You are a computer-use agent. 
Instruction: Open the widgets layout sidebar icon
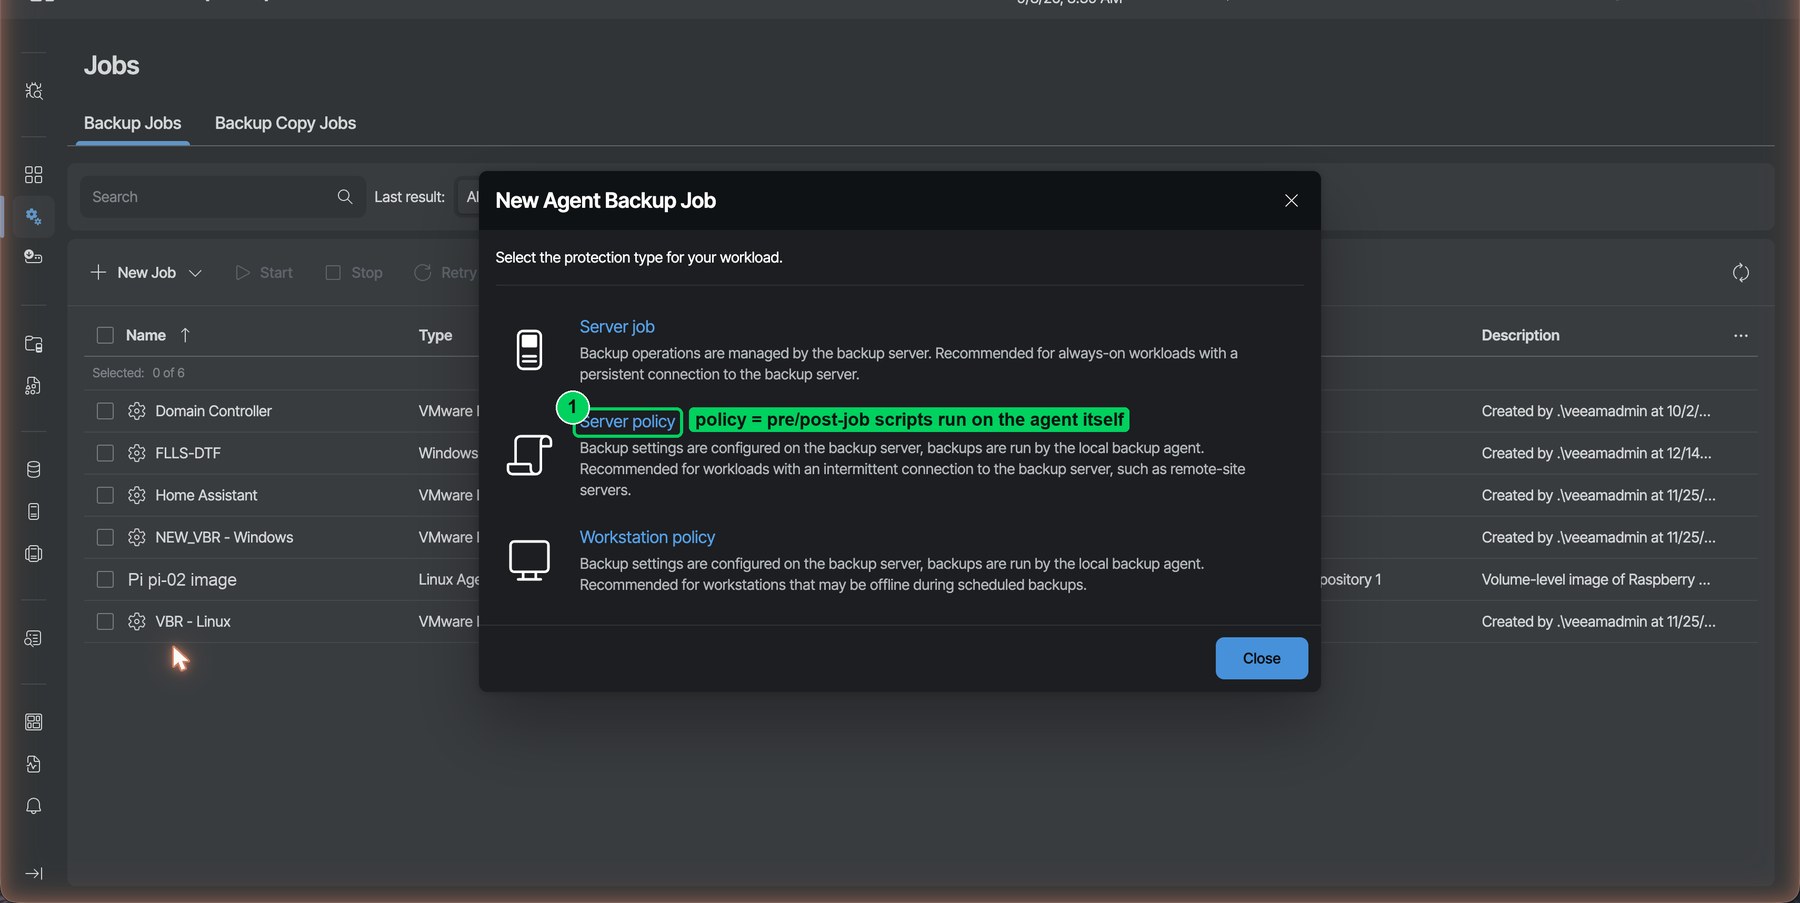coord(33,722)
